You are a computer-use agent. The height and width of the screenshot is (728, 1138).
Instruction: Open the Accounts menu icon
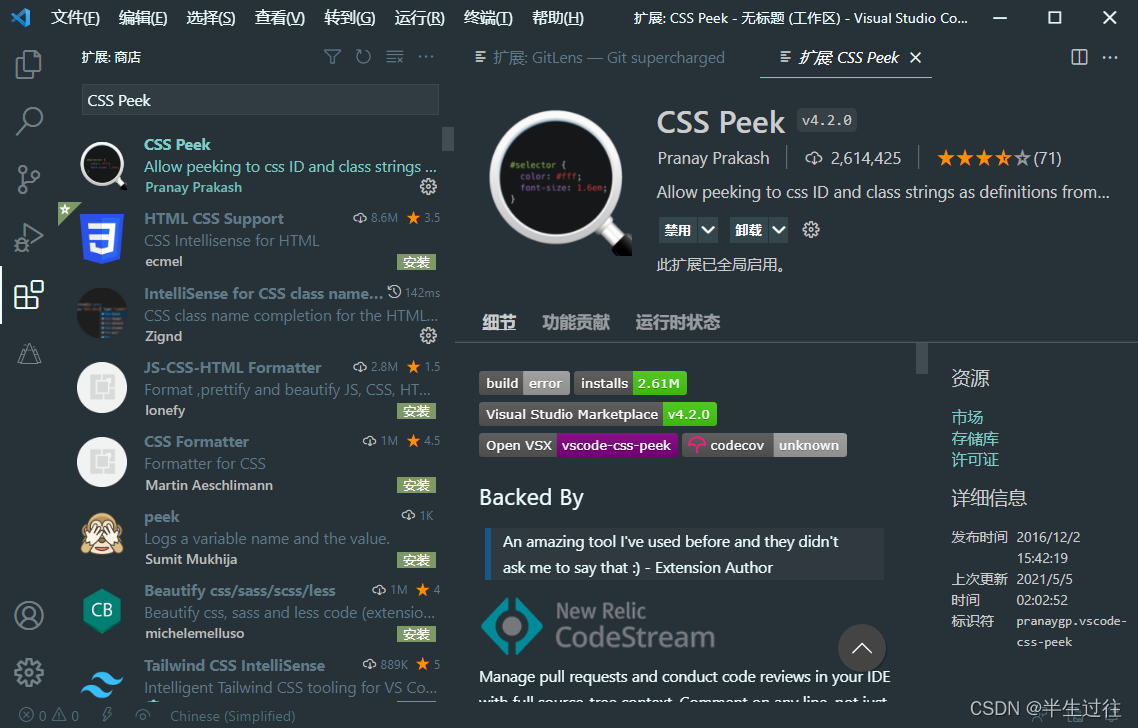pos(29,615)
